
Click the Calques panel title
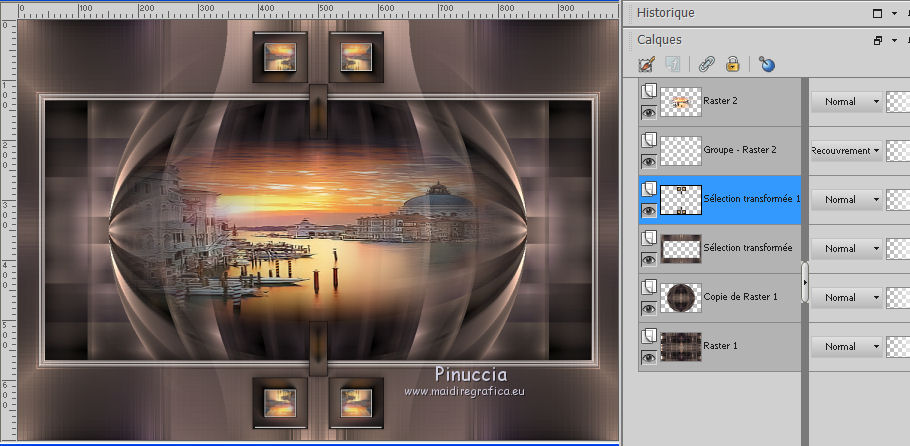(659, 40)
